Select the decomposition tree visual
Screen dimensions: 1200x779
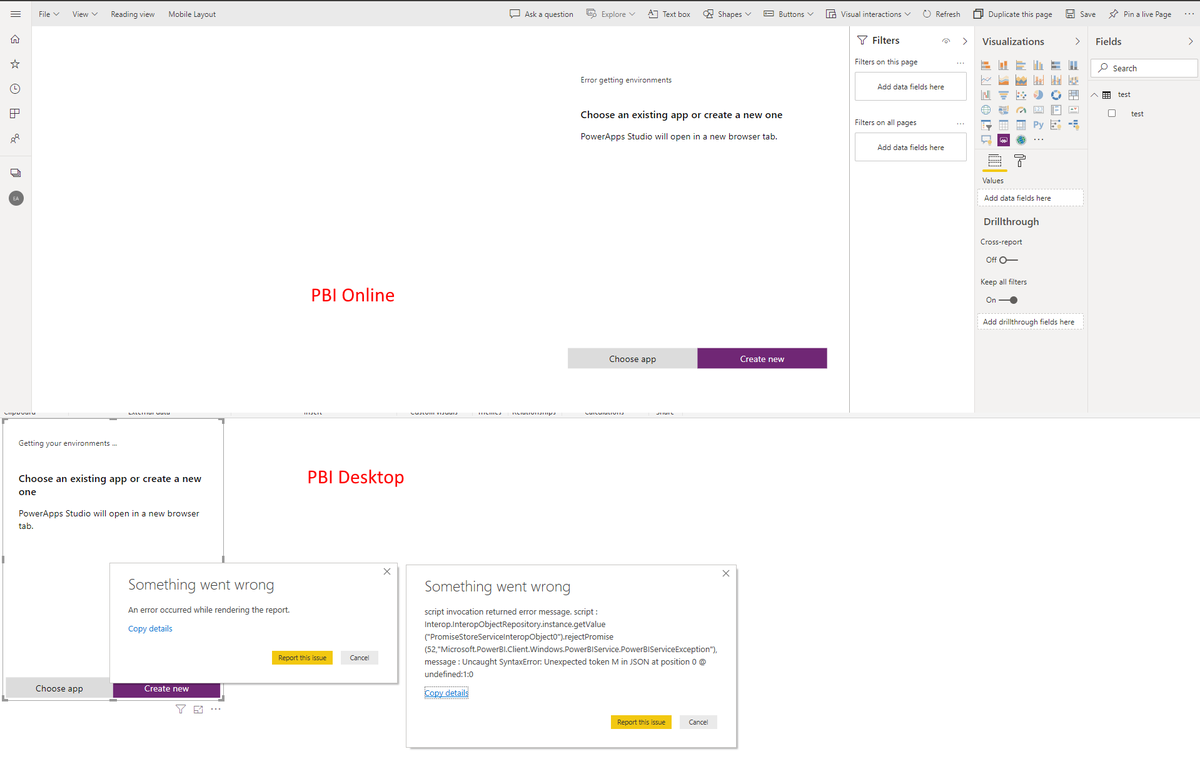pyautogui.click(x=1073, y=125)
